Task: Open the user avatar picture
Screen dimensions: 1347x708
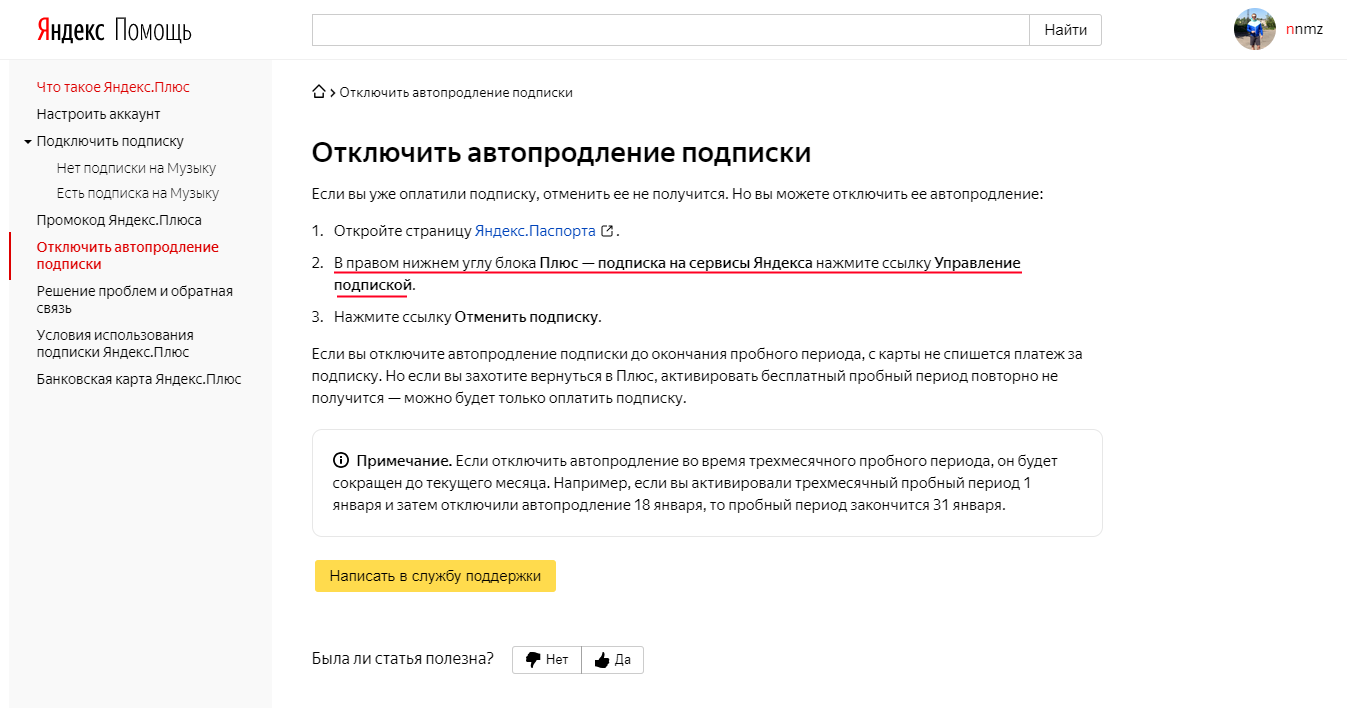Action: (x=1254, y=29)
